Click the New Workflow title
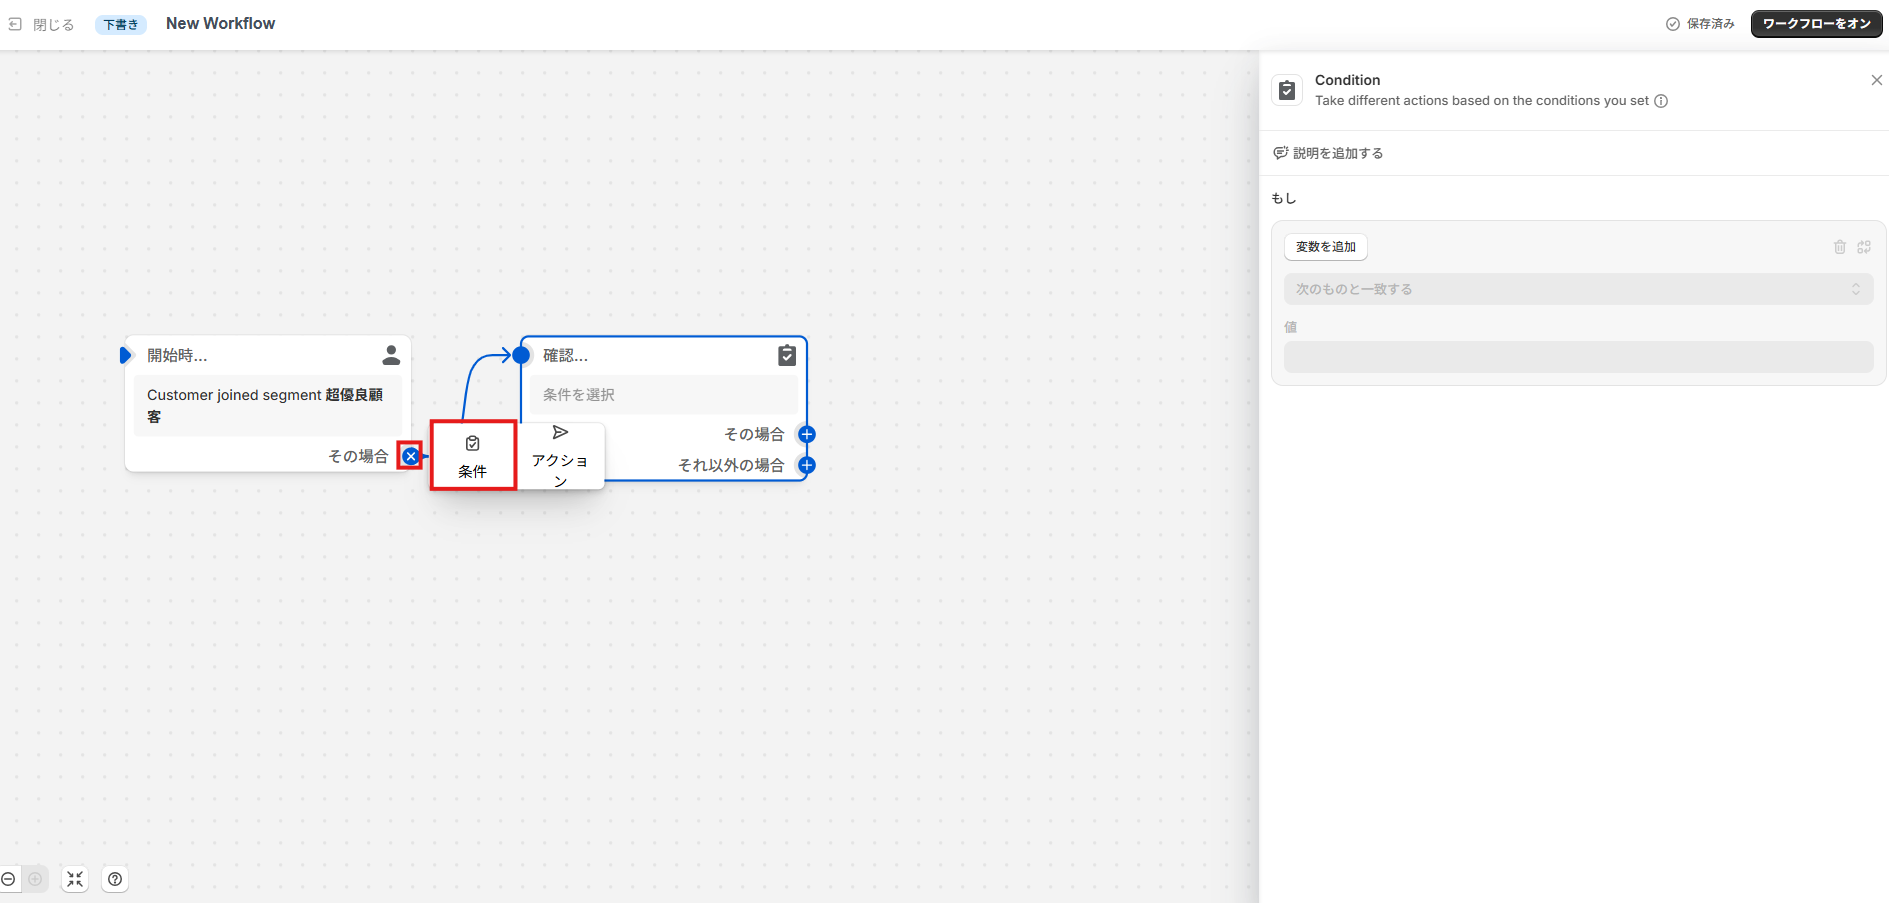The height and width of the screenshot is (903, 1889). [220, 23]
